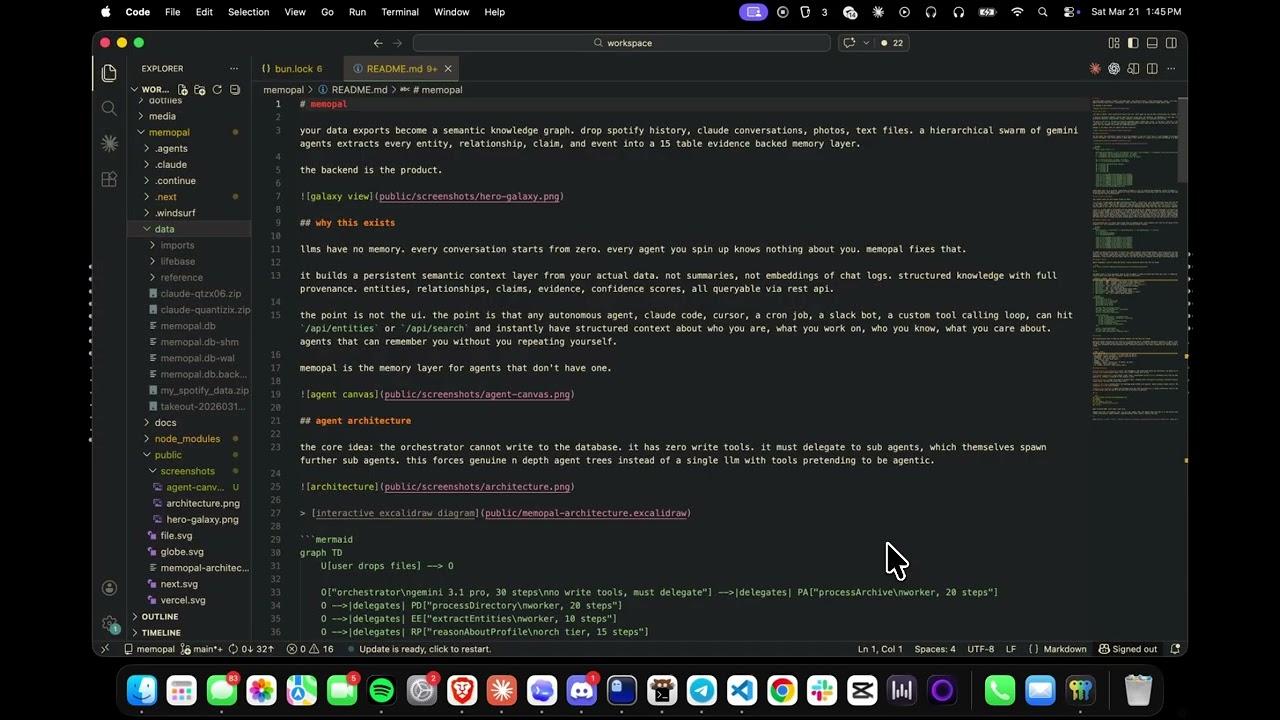Open the Search view in the activity bar
The height and width of the screenshot is (720, 1280).
109,108
